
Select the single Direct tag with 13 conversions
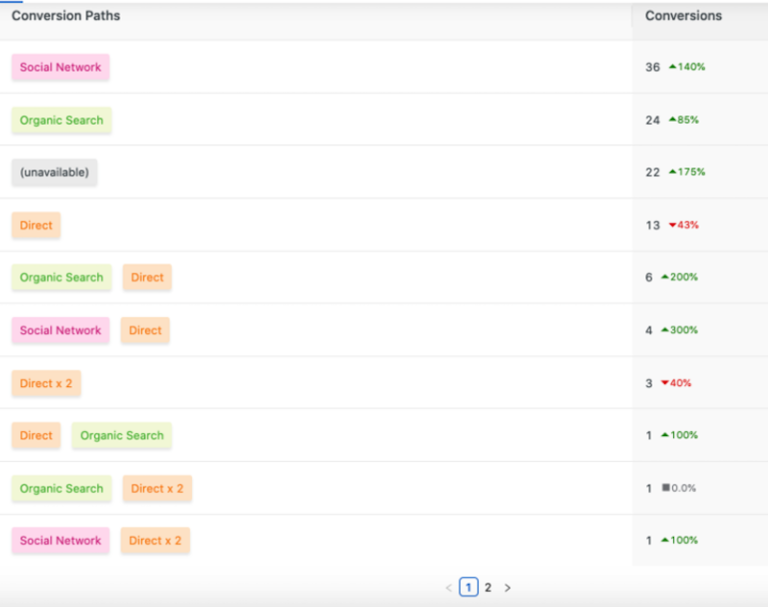point(36,225)
